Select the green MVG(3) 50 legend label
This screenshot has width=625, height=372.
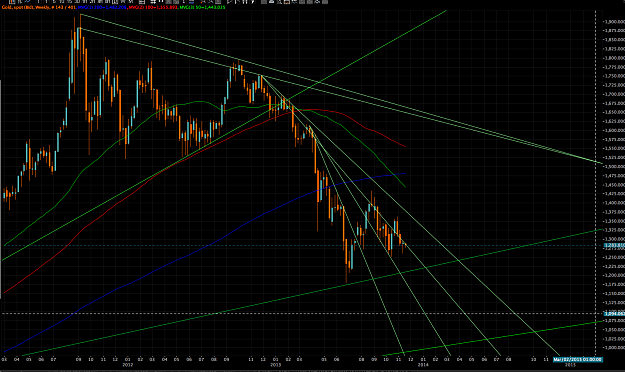pos(202,7)
